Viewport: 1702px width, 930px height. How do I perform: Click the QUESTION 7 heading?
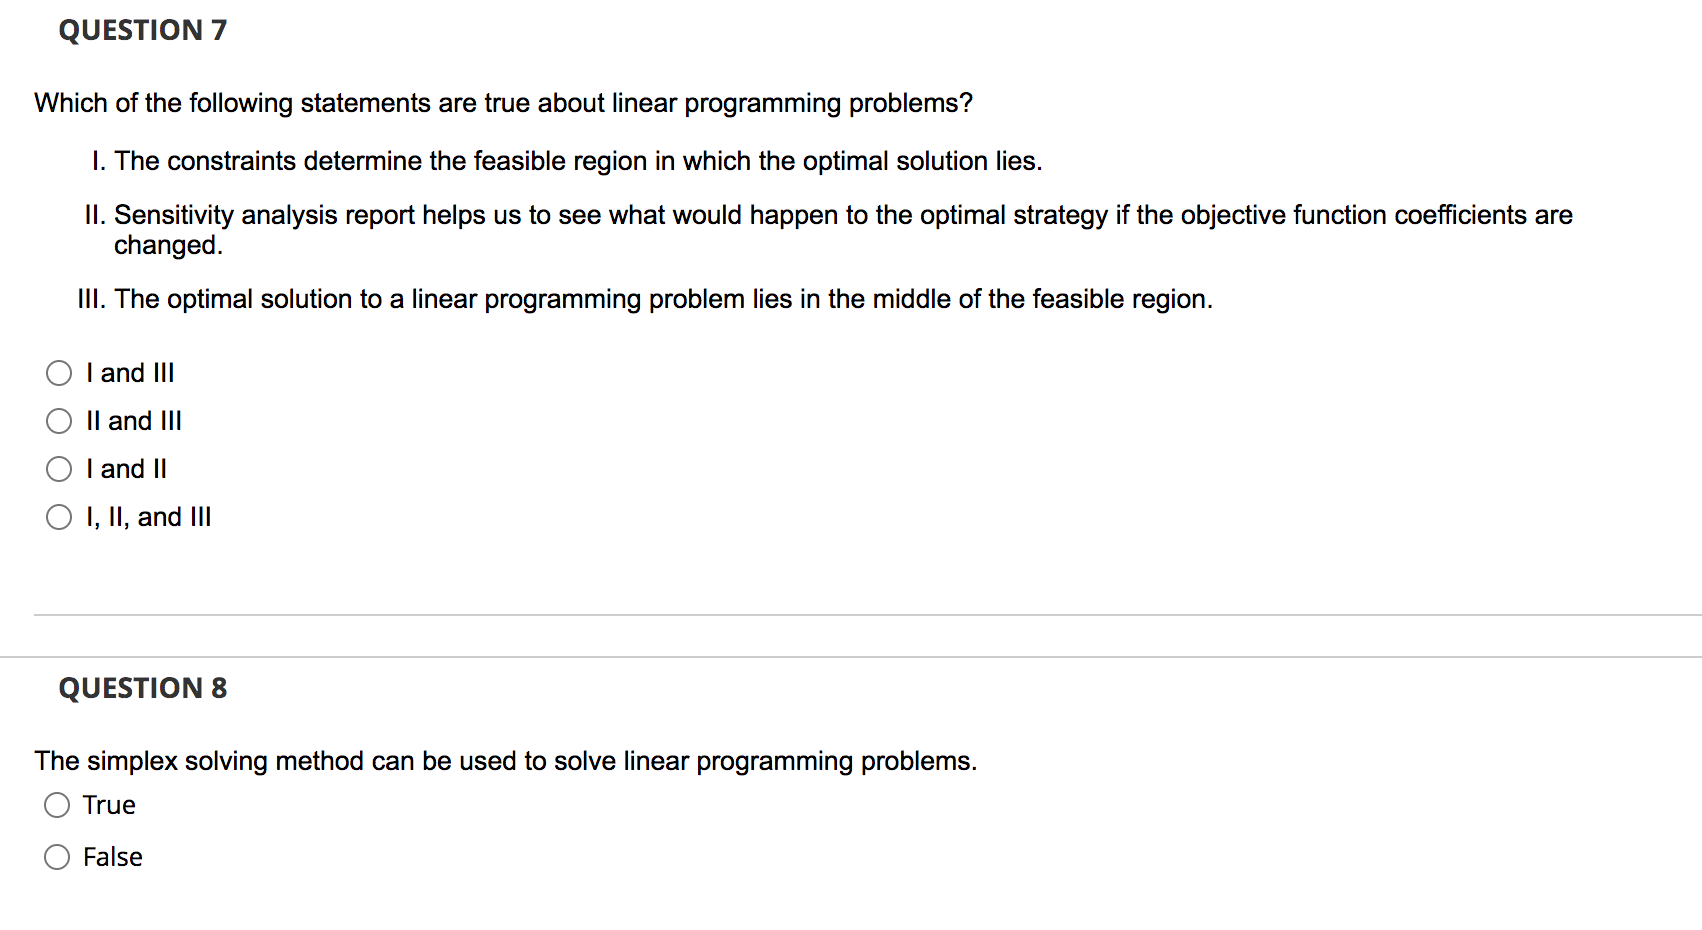(x=143, y=30)
